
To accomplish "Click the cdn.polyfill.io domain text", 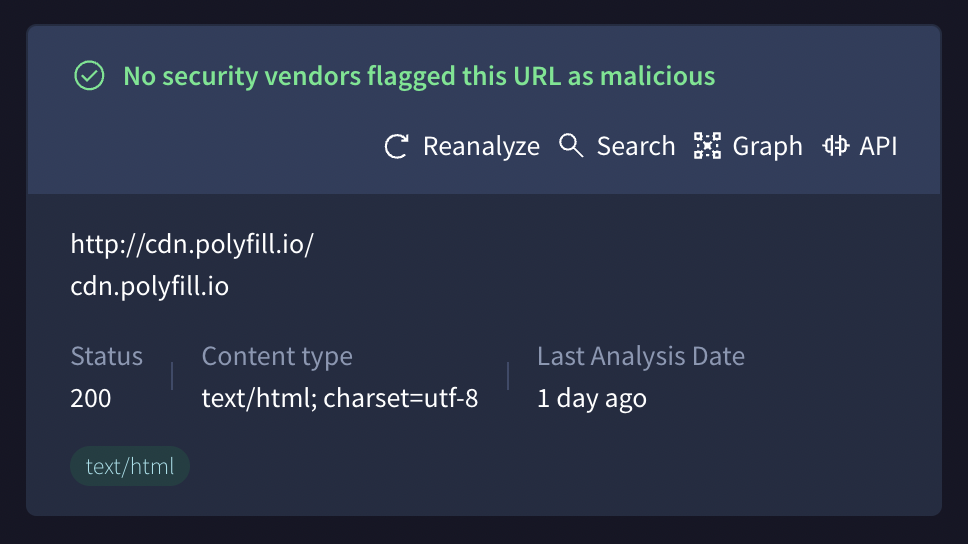I will (x=149, y=287).
